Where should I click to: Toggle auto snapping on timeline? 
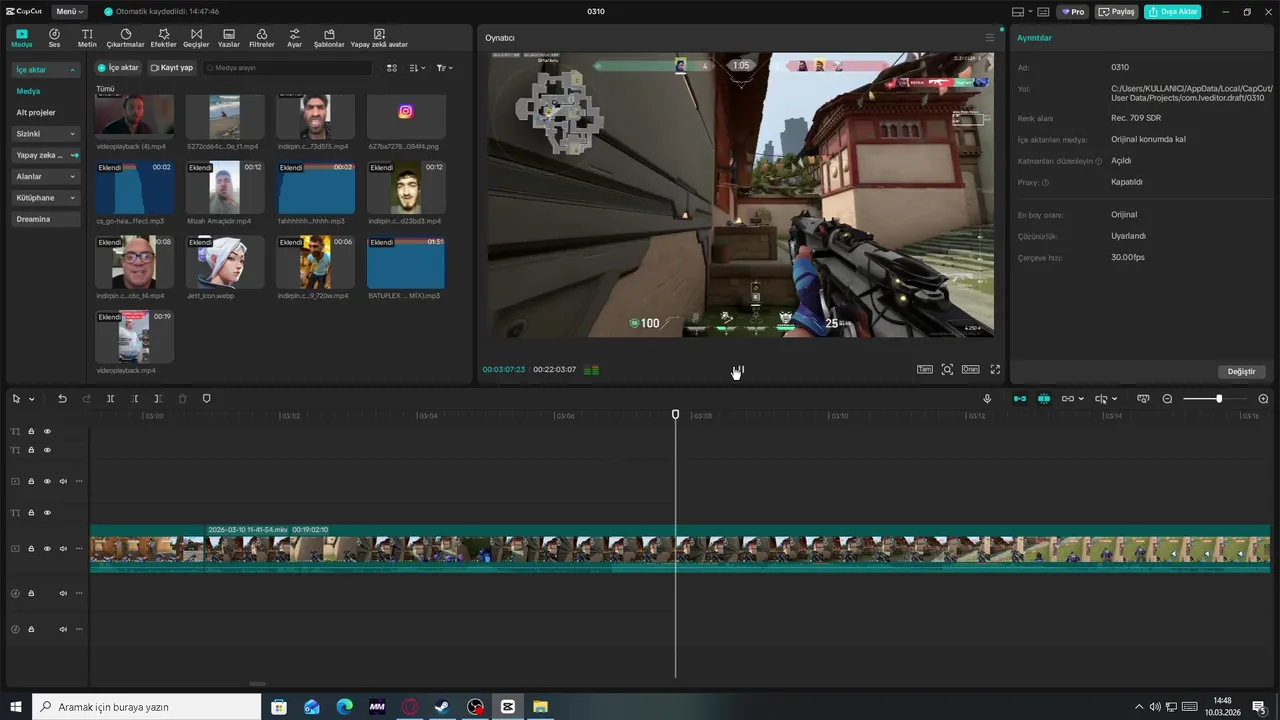1044,399
